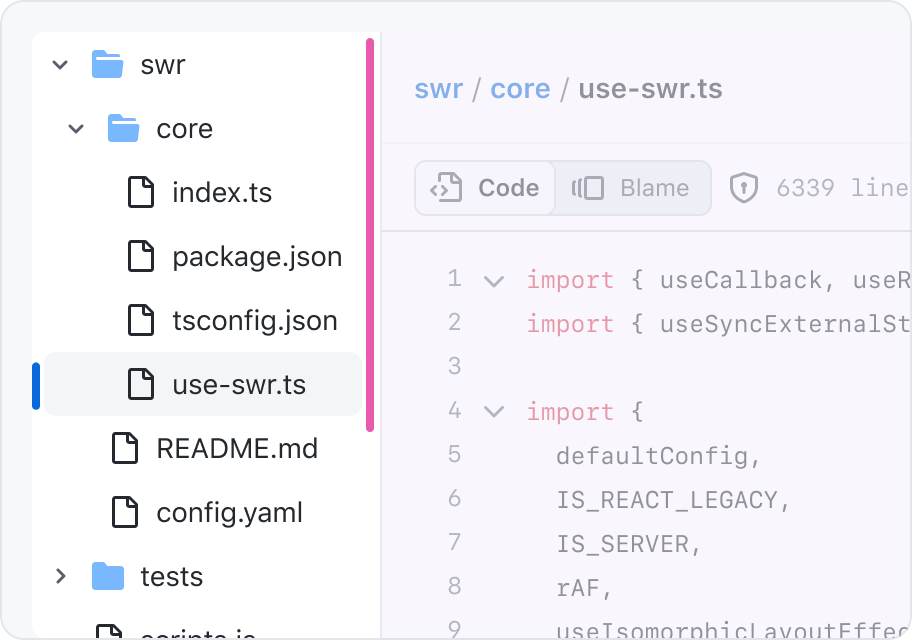The width and height of the screenshot is (912, 640).
Task: Select use-swr.ts in the file tree
Action: [203, 384]
